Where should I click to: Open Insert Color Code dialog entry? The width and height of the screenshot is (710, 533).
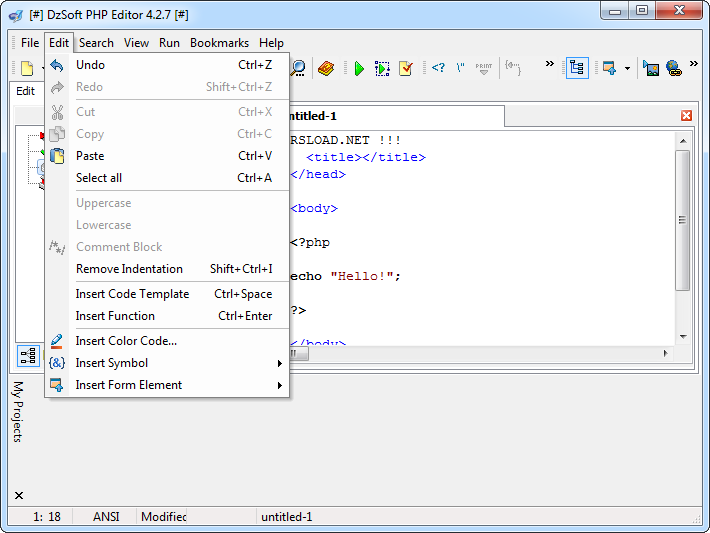click(x=167, y=341)
